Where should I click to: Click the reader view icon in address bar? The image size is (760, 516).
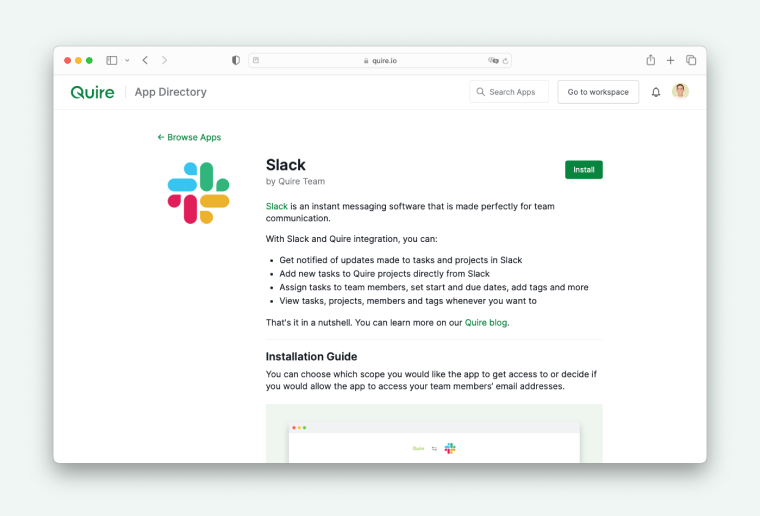[256, 60]
